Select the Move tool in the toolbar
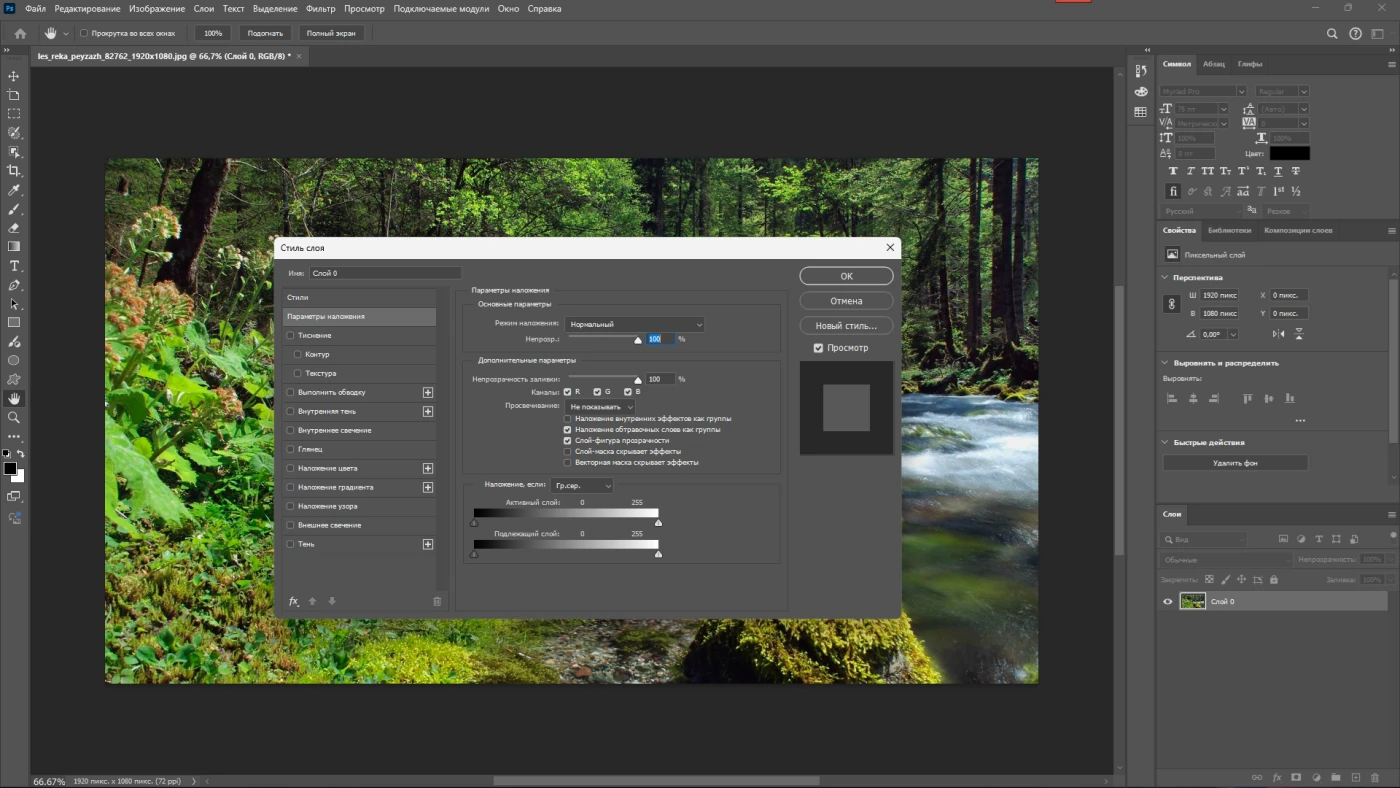1400x788 pixels. [x=14, y=76]
